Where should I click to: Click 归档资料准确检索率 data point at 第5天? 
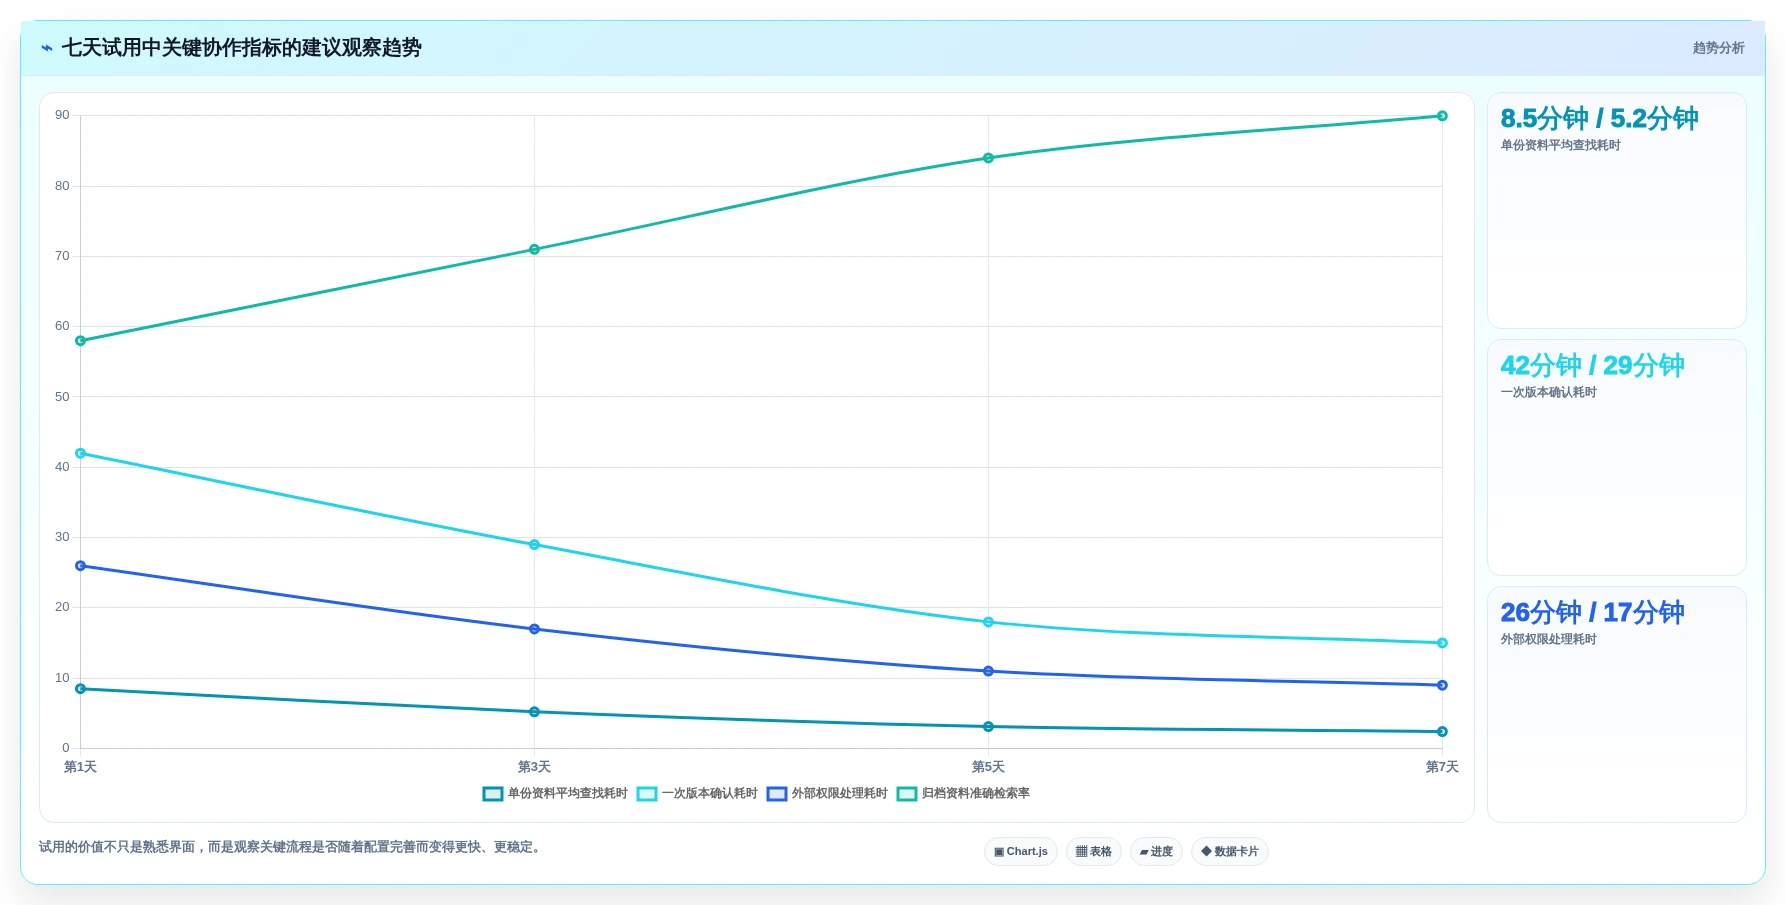point(988,158)
